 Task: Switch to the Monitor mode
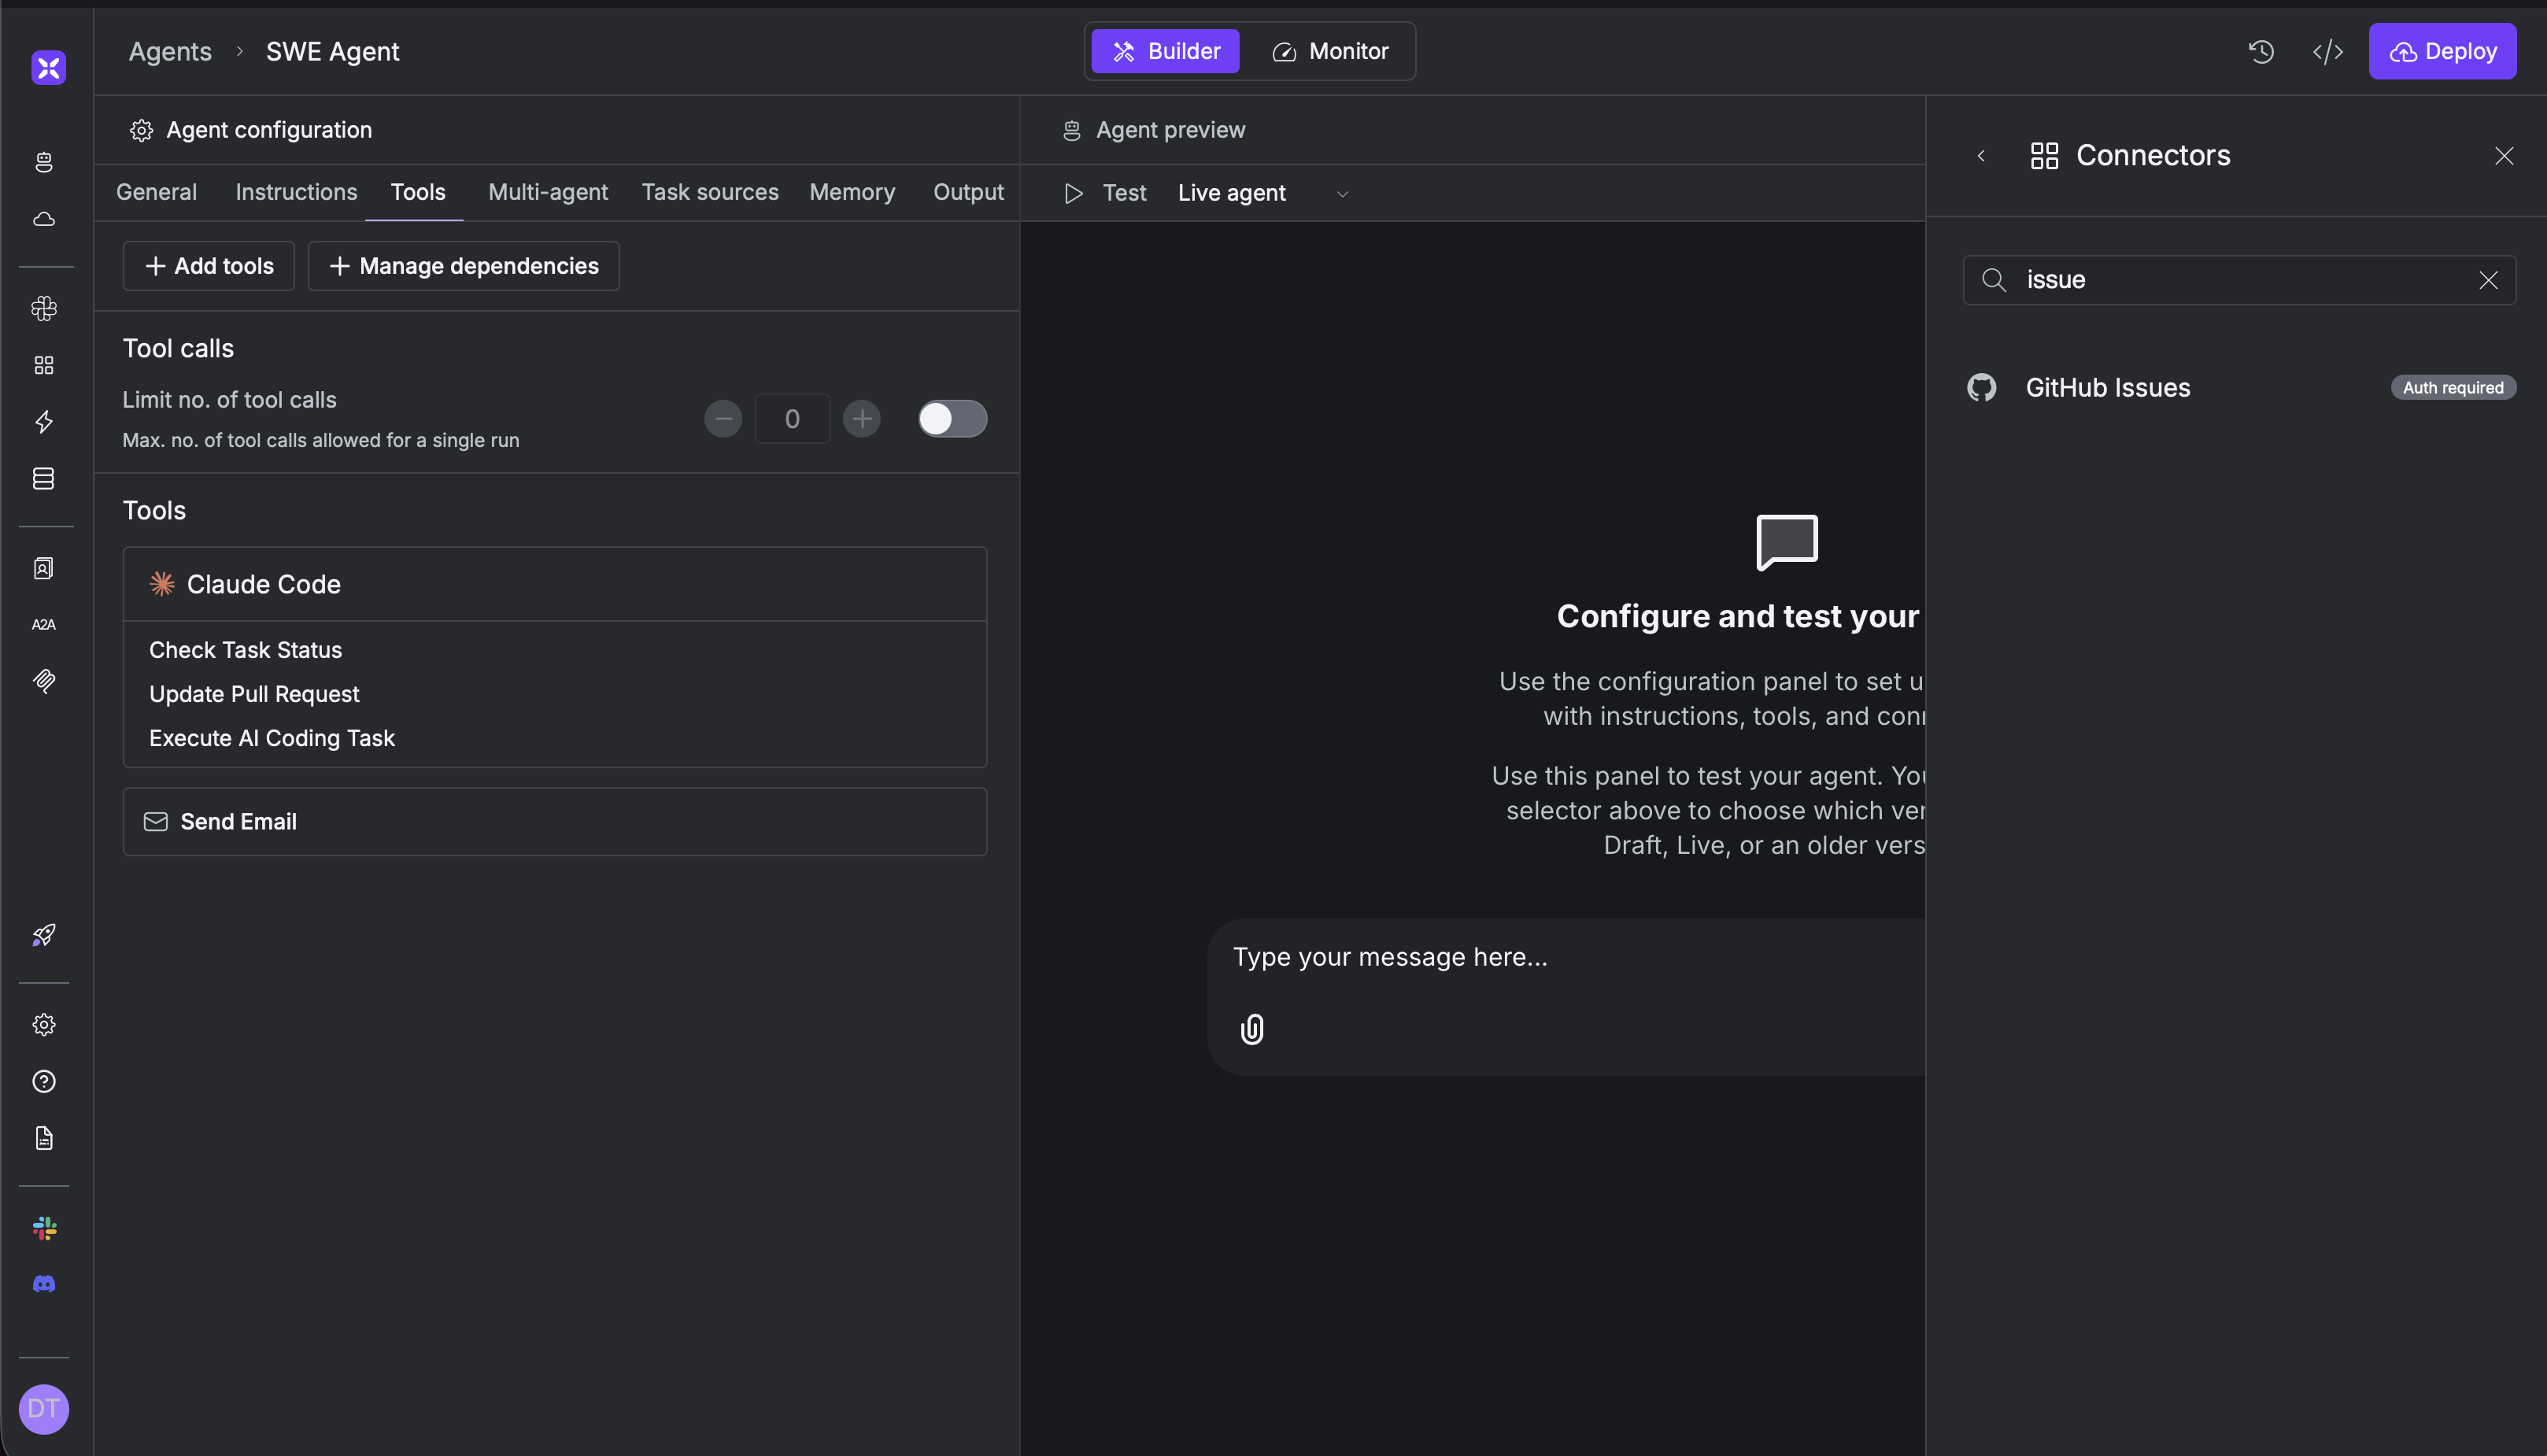[1330, 51]
